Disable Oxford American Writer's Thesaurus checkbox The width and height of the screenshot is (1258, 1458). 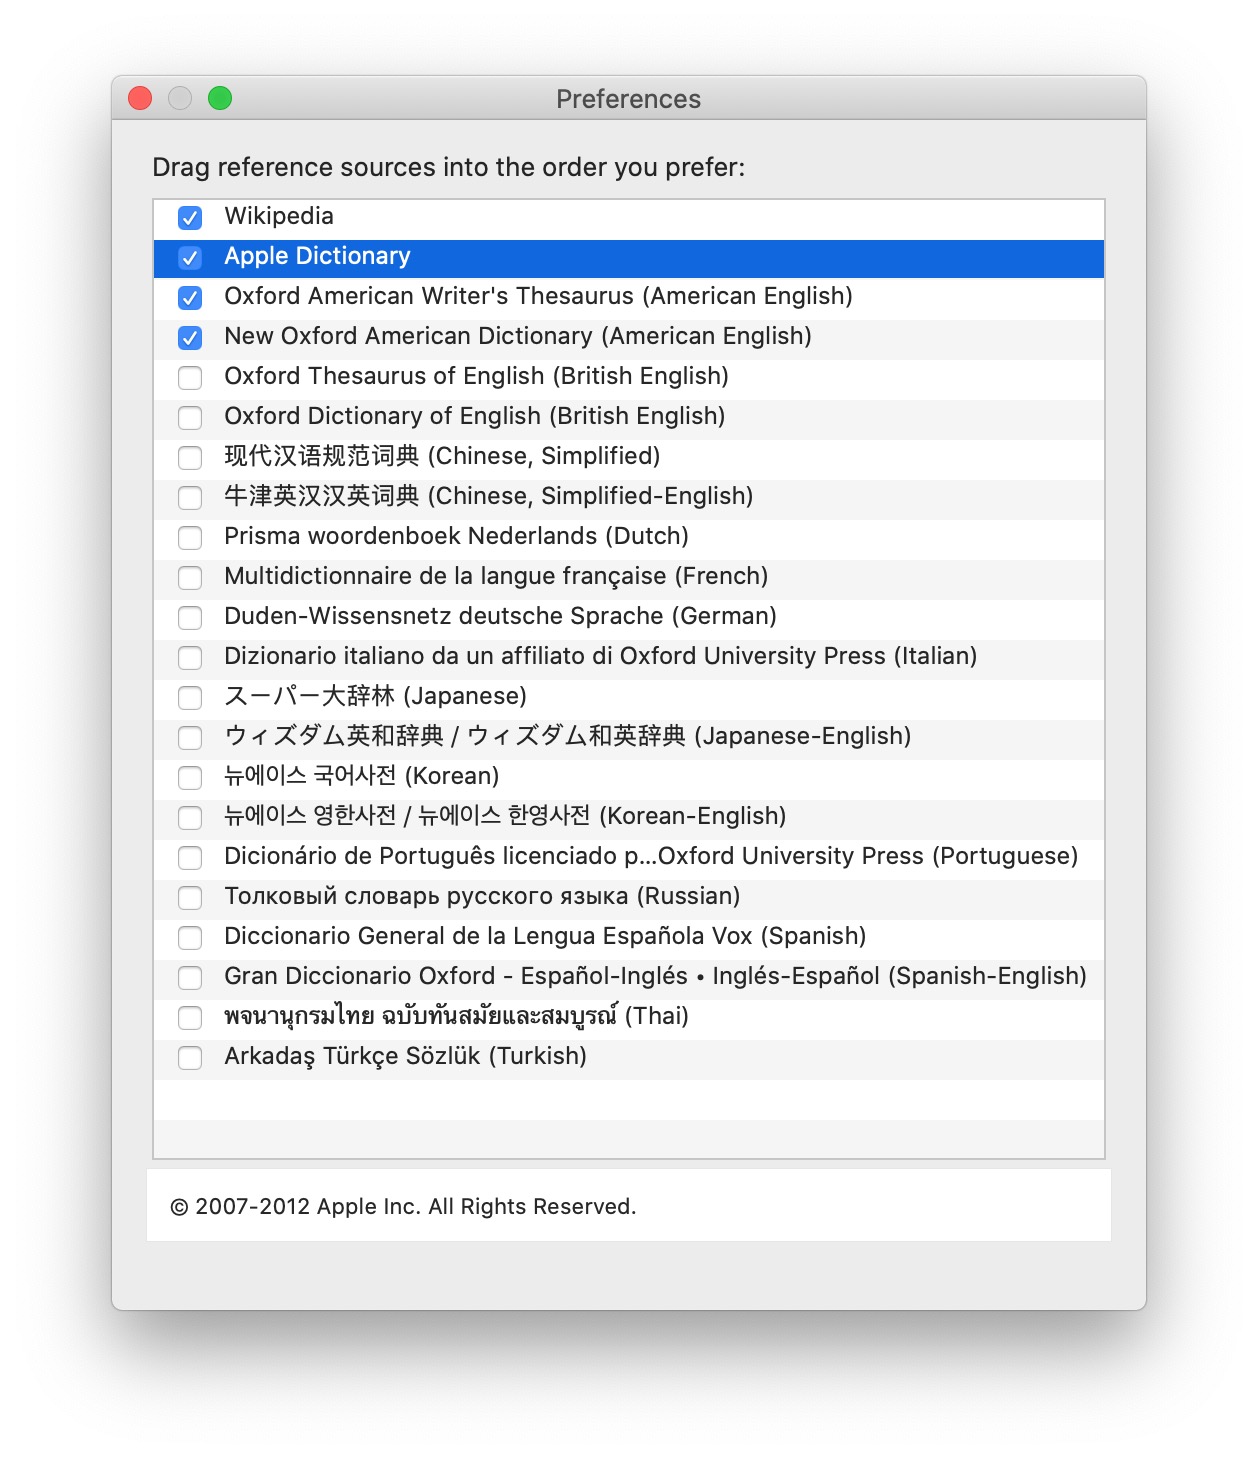click(190, 297)
